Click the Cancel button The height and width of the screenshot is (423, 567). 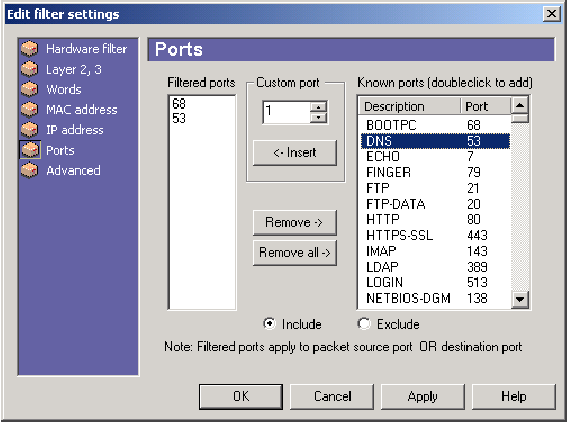point(332,397)
